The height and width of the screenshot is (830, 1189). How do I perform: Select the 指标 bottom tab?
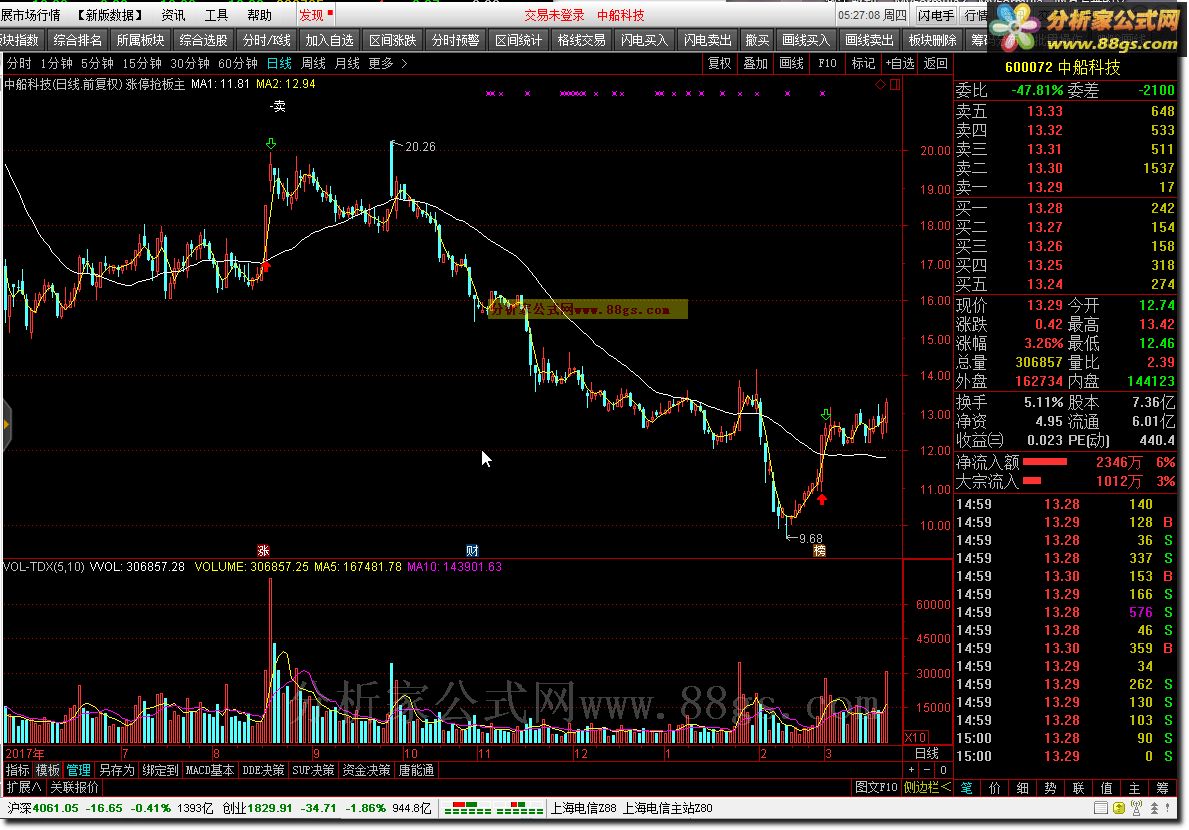[x=17, y=770]
